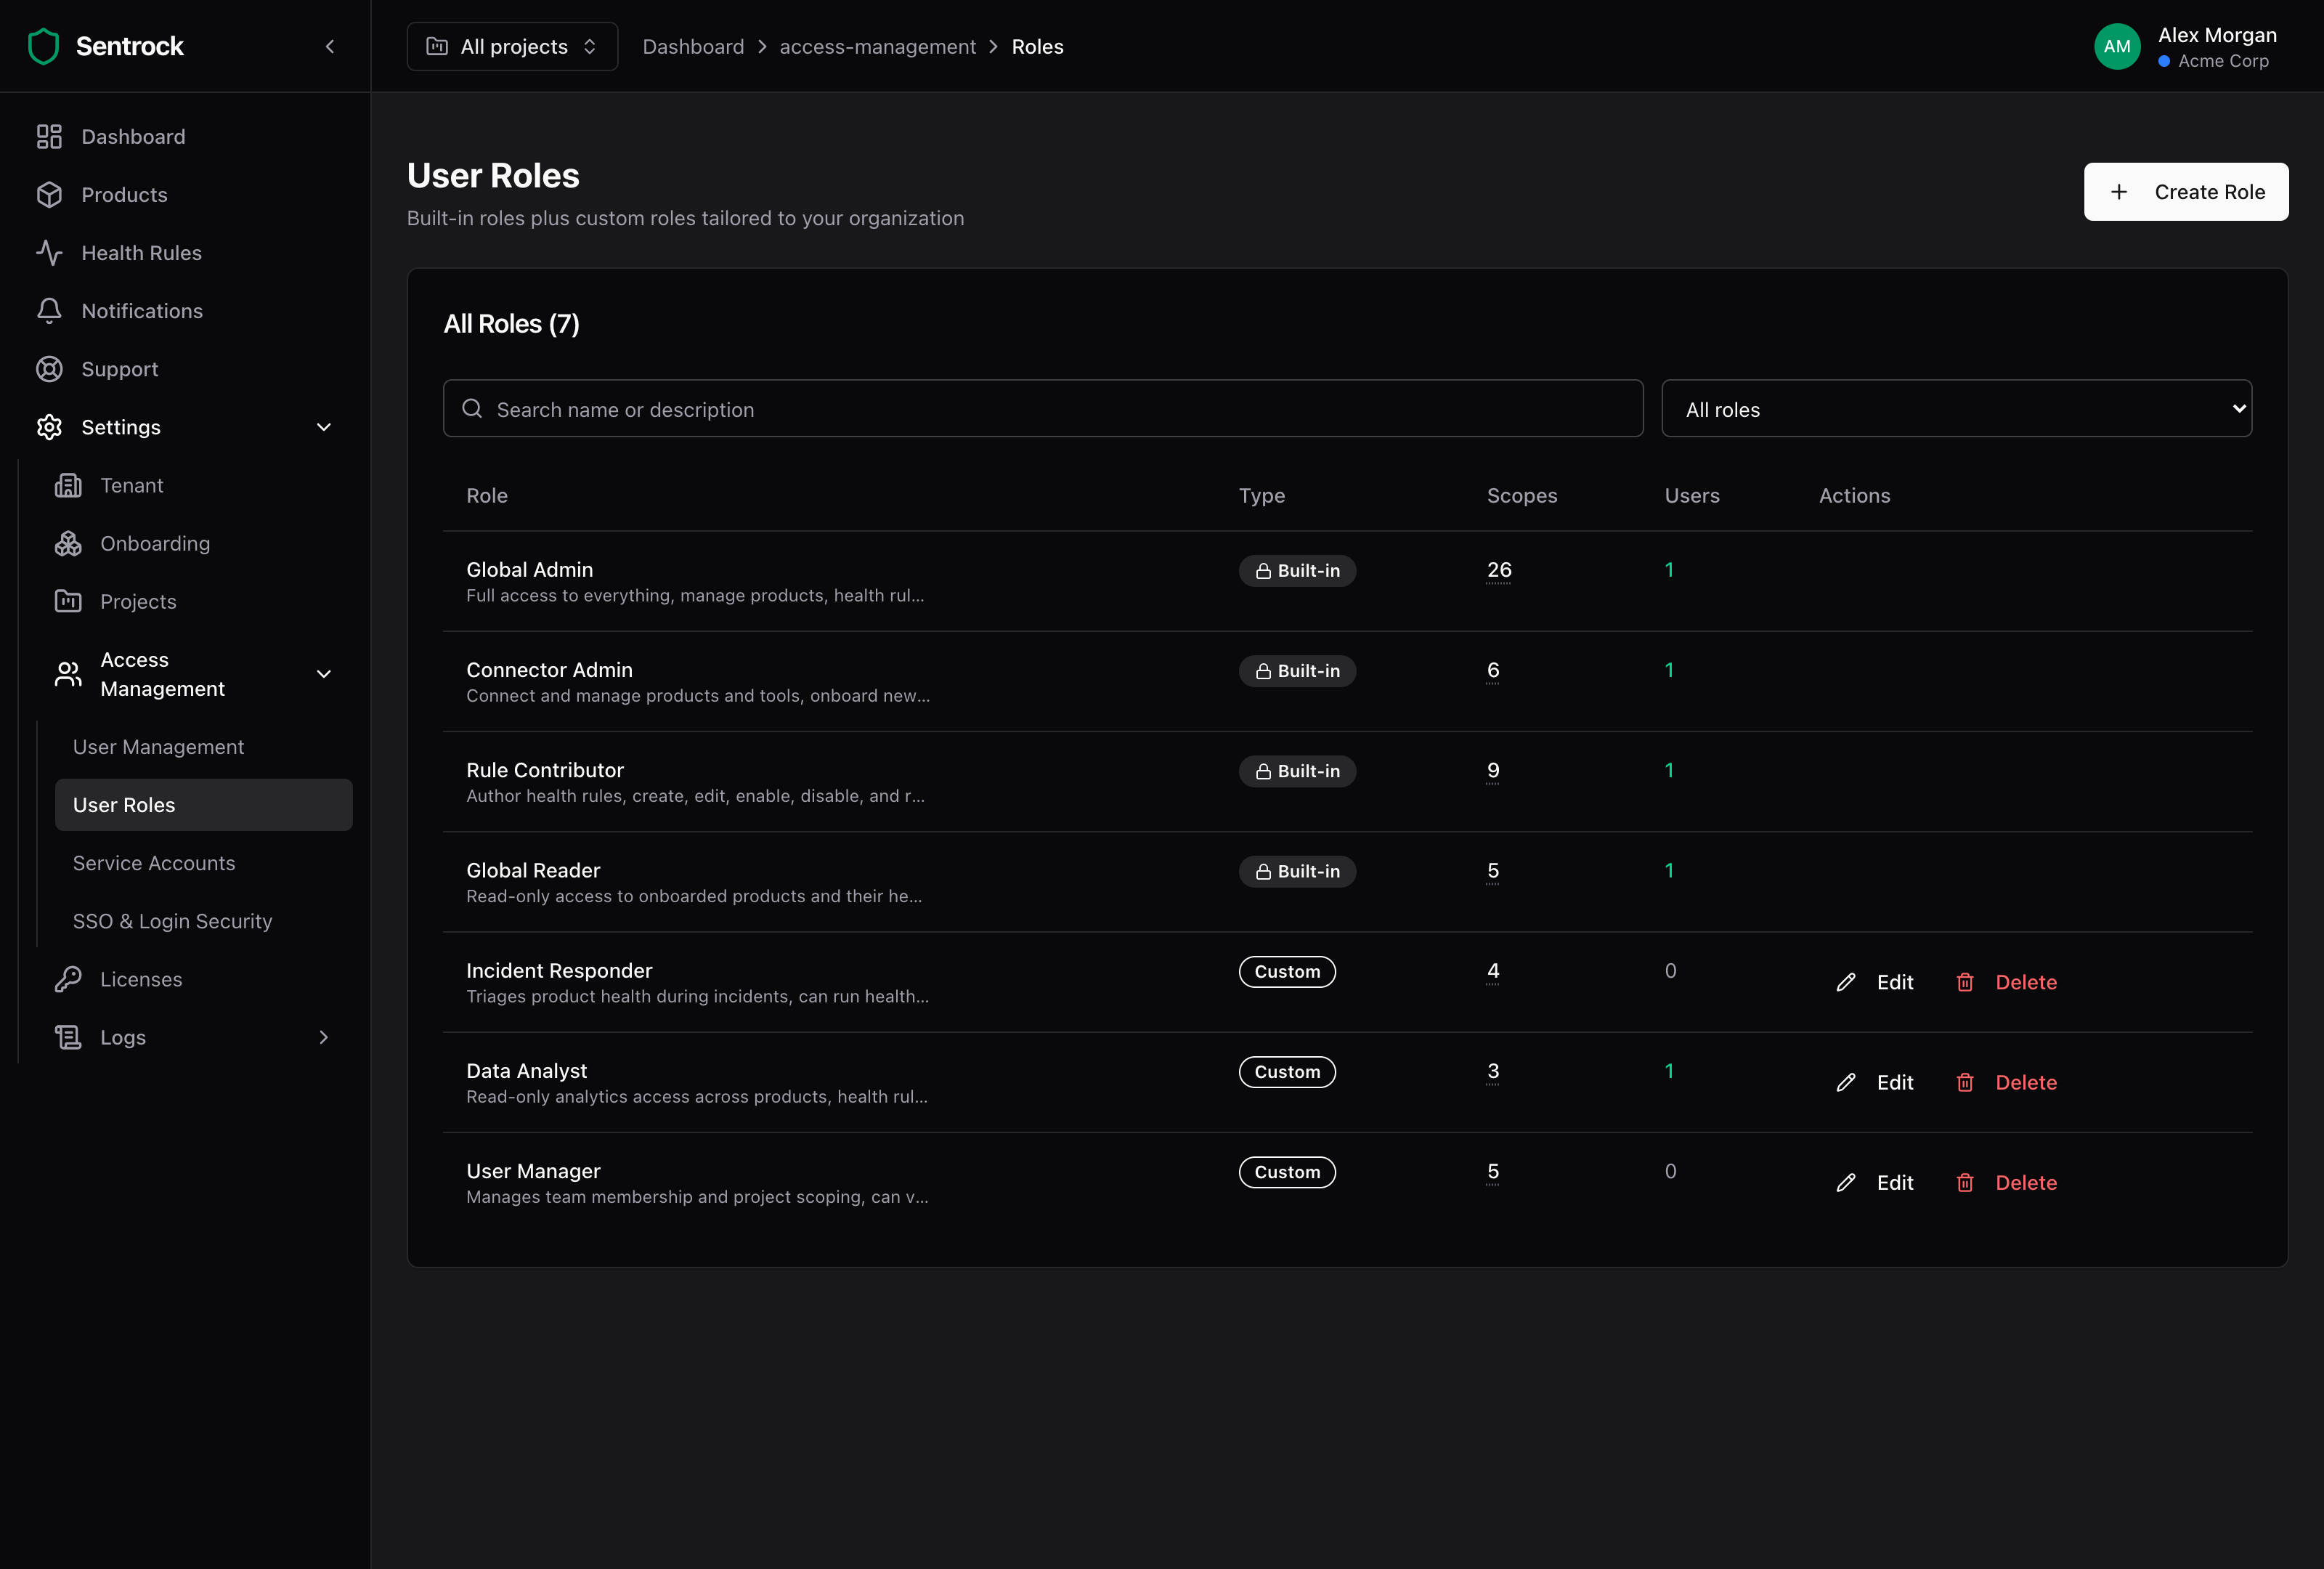Click Custom badge on Incident Responder row
Viewport: 2324px width, 1569px height.
pos(1287,972)
